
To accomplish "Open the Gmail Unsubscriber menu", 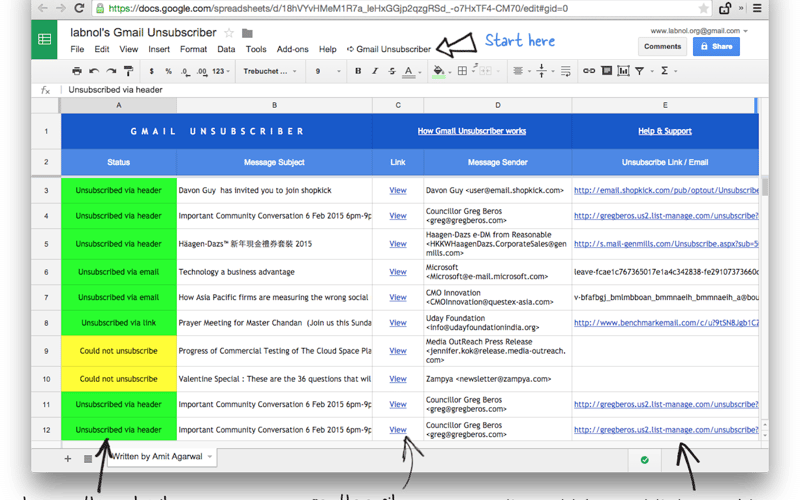I will click(389, 49).
